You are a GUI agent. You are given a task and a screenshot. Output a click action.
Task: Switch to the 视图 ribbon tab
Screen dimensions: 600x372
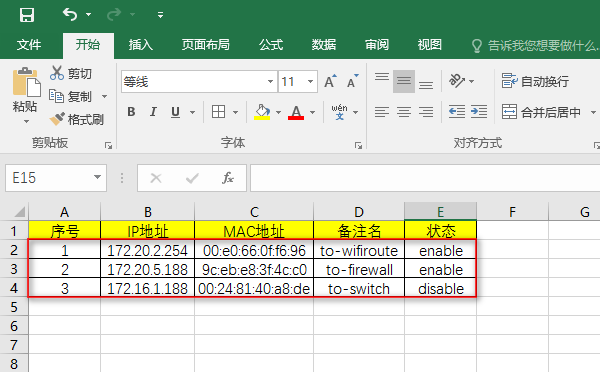pyautogui.click(x=429, y=45)
